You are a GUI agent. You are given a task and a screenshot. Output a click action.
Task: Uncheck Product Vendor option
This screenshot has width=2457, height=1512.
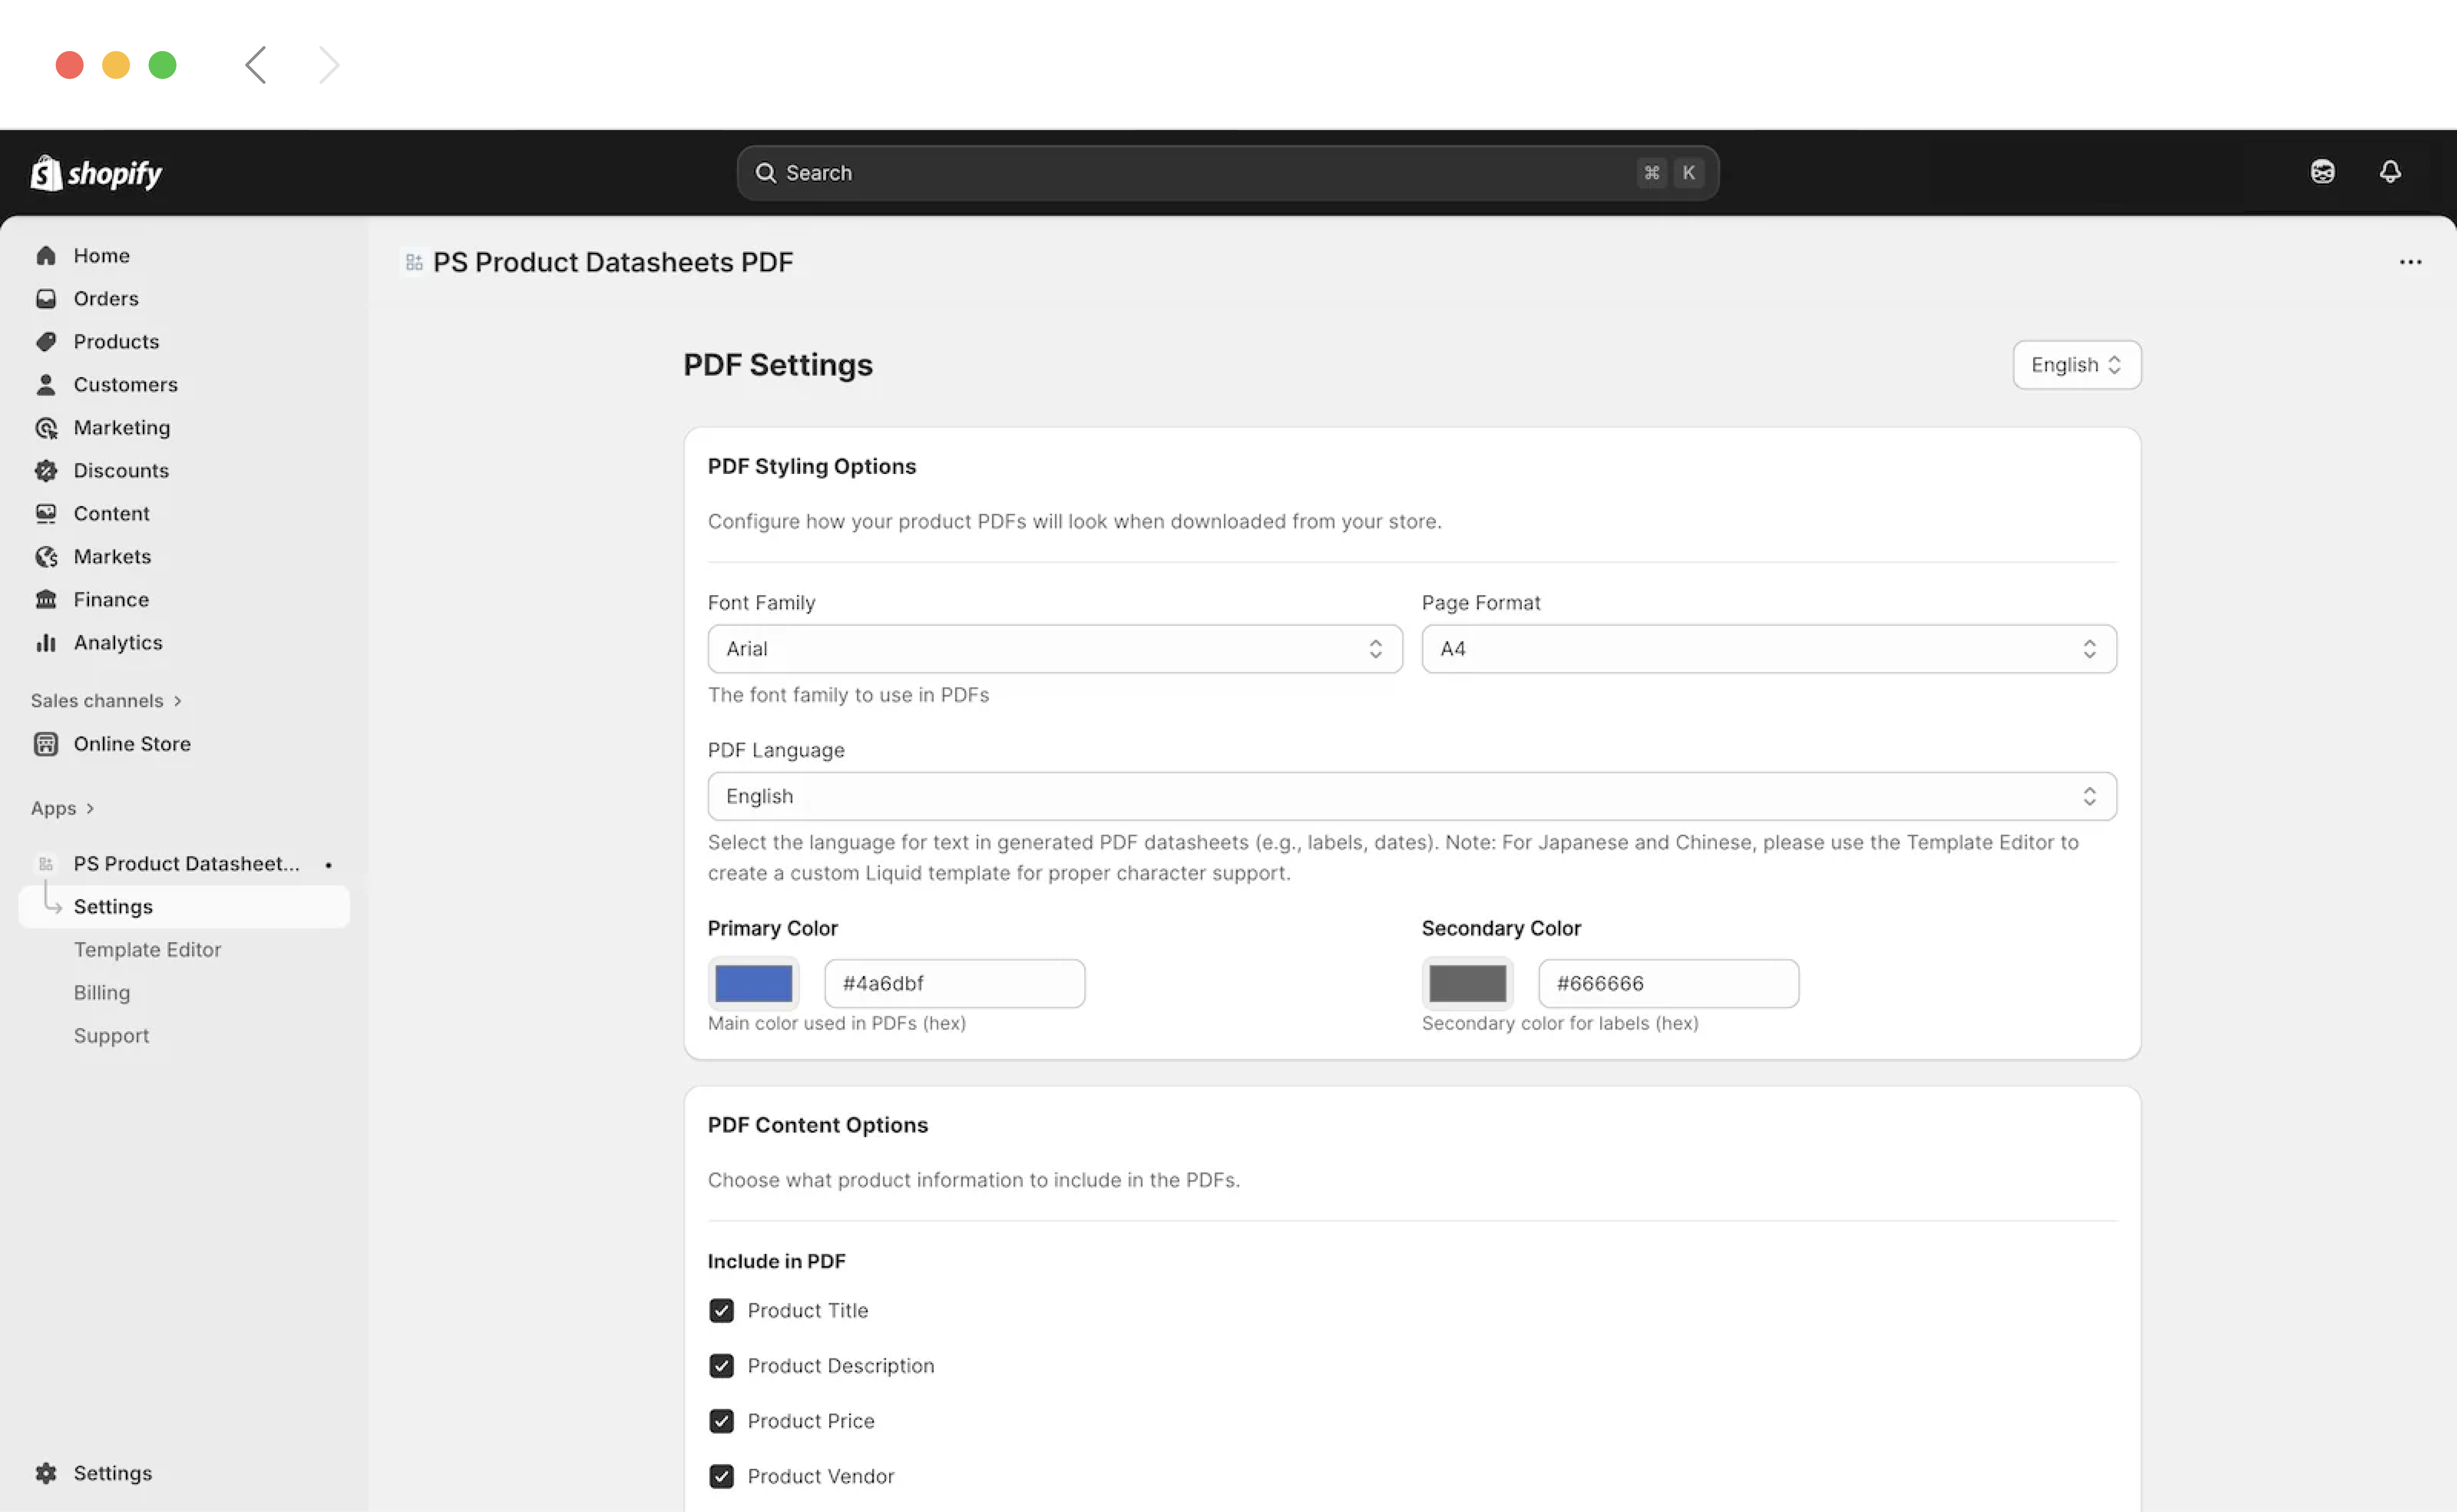(721, 1476)
